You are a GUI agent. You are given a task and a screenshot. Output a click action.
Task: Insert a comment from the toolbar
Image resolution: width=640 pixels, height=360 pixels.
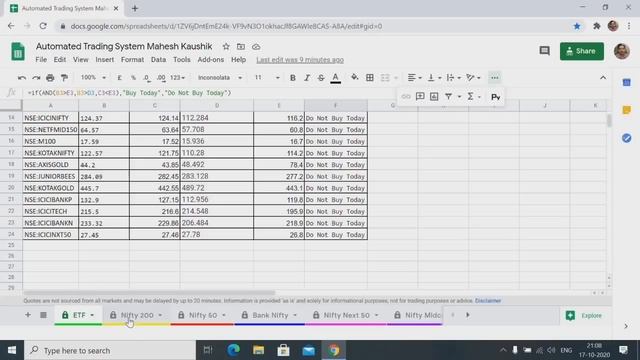click(420, 96)
